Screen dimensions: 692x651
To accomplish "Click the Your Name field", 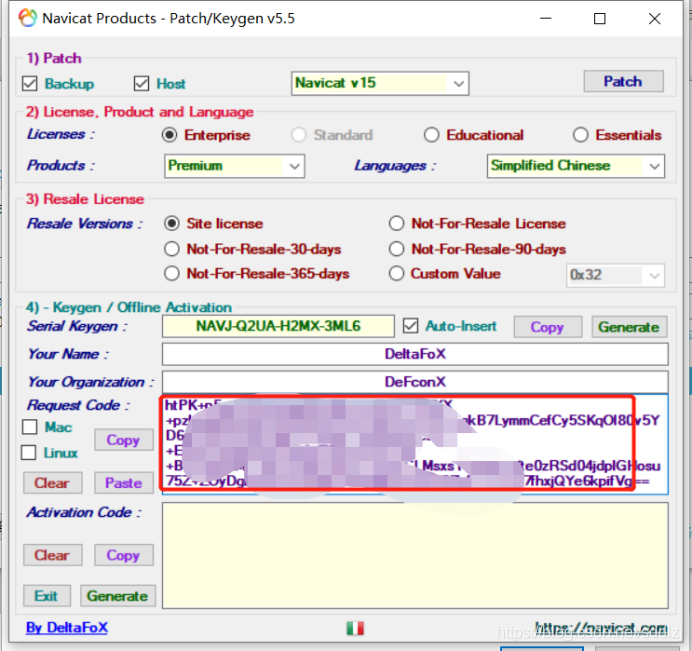I will click(415, 354).
